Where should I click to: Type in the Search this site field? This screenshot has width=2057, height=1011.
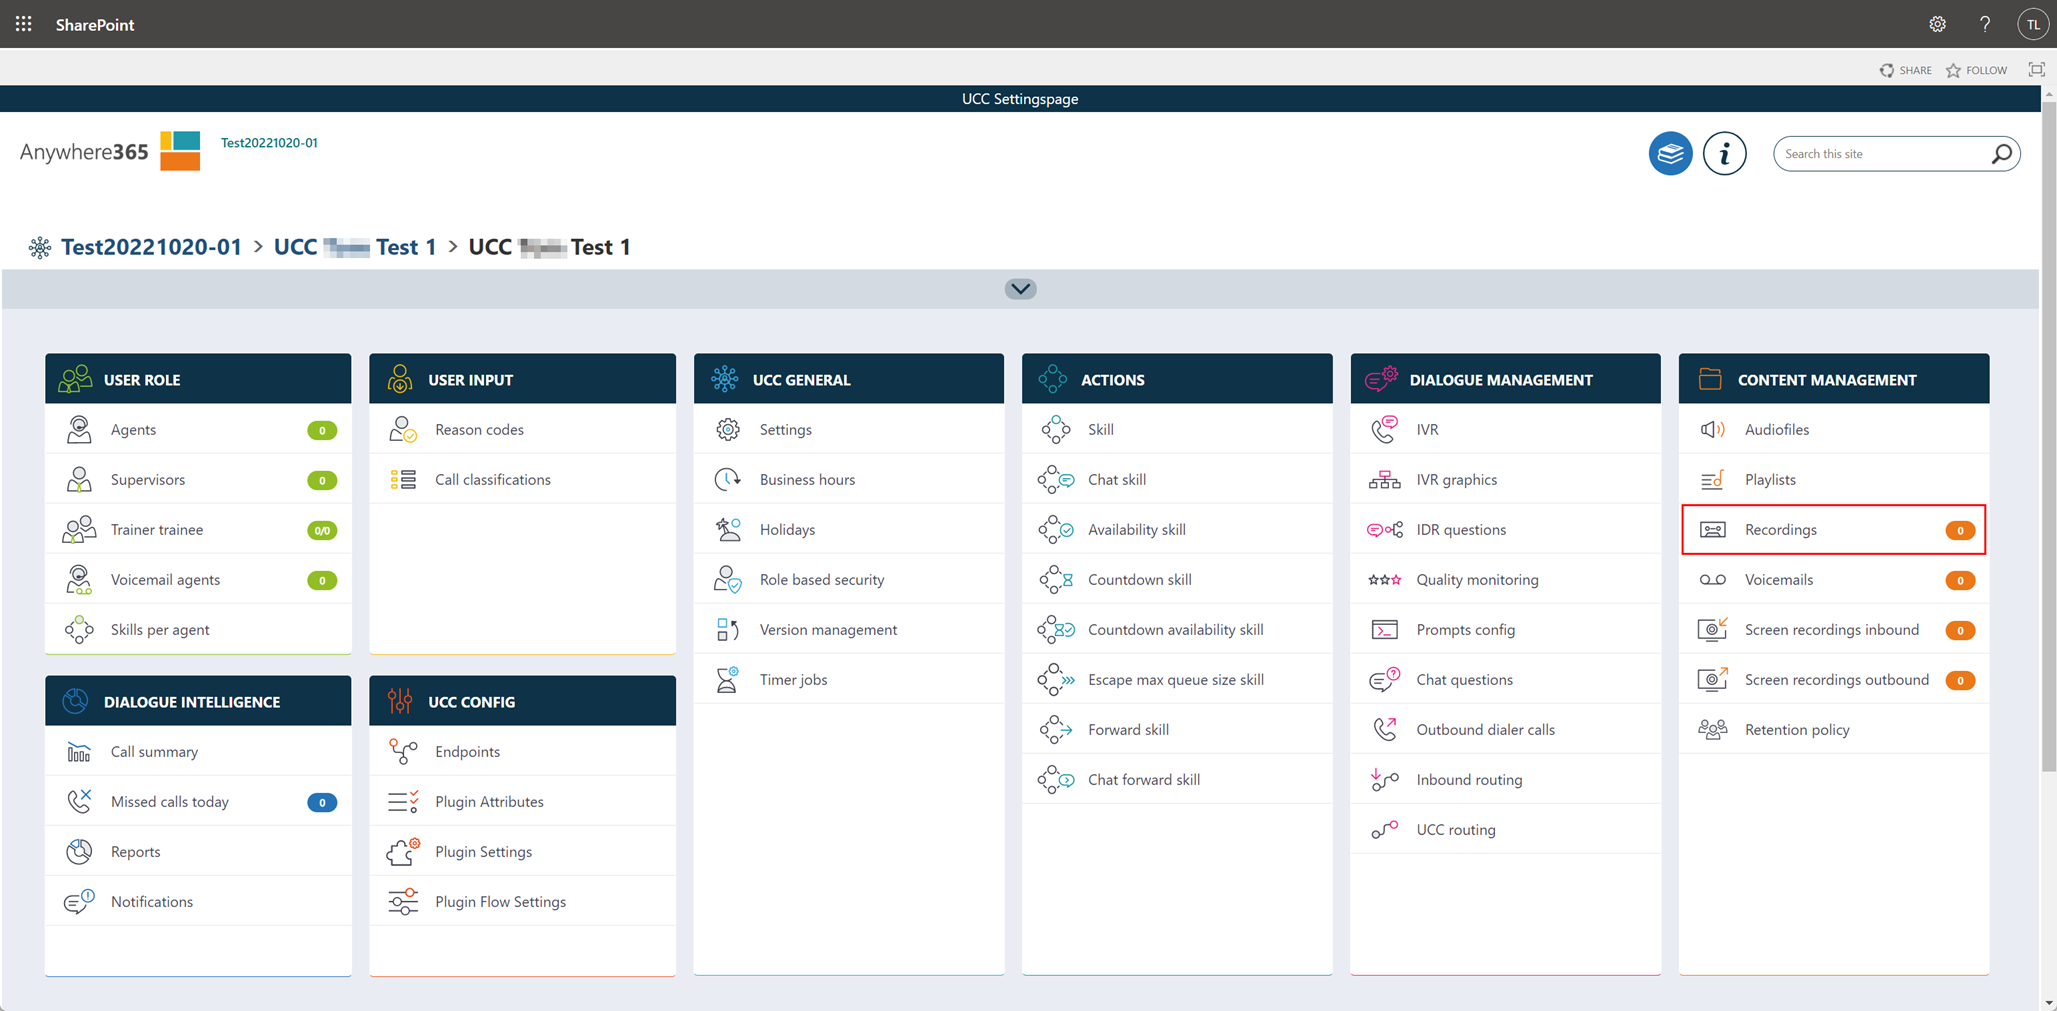pyautogui.click(x=1880, y=154)
